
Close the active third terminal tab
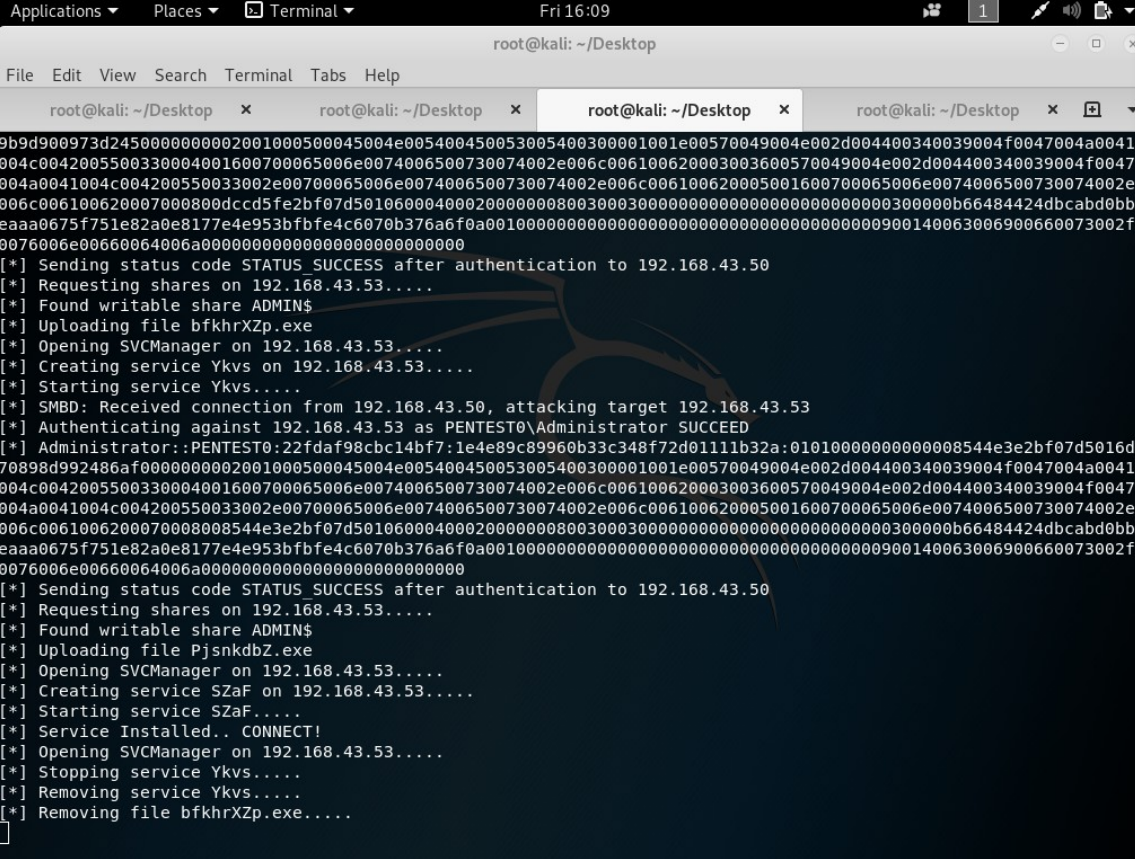784,109
